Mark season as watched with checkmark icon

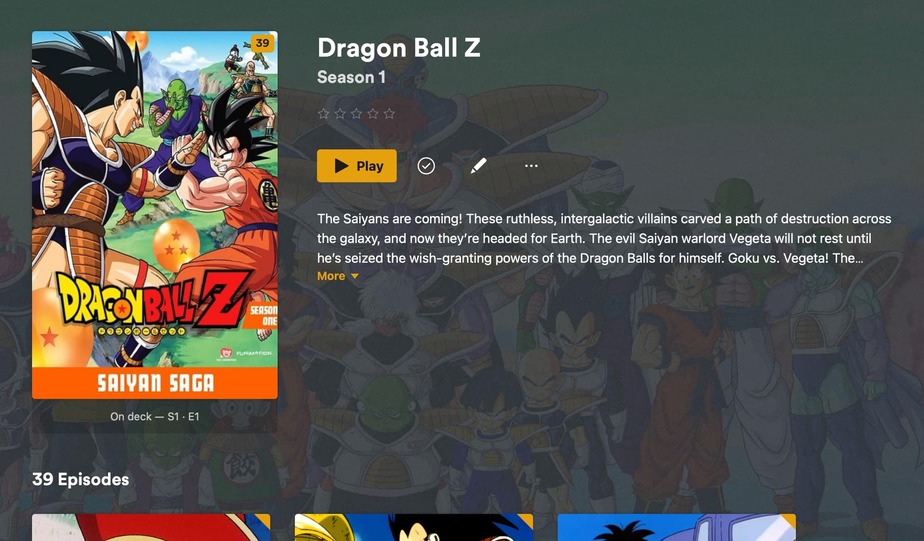[x=426, y=166]
